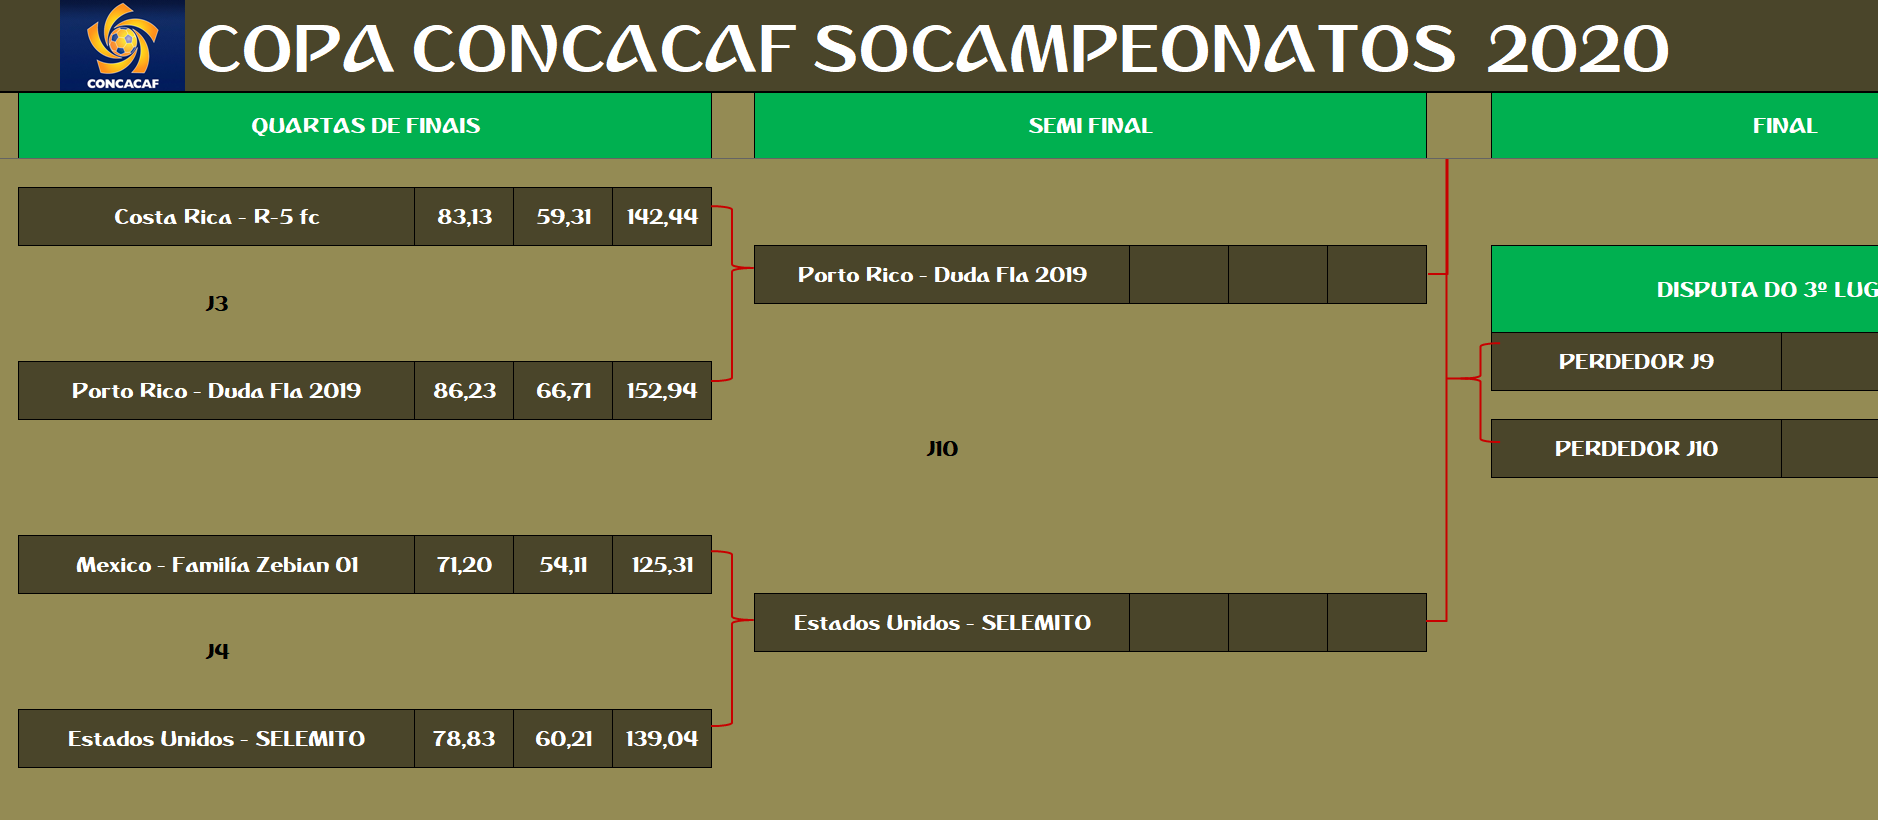Click Estados Unidos's 78,83 score cell
Viewport: 1878px width, 820px height.
(464, 739)
